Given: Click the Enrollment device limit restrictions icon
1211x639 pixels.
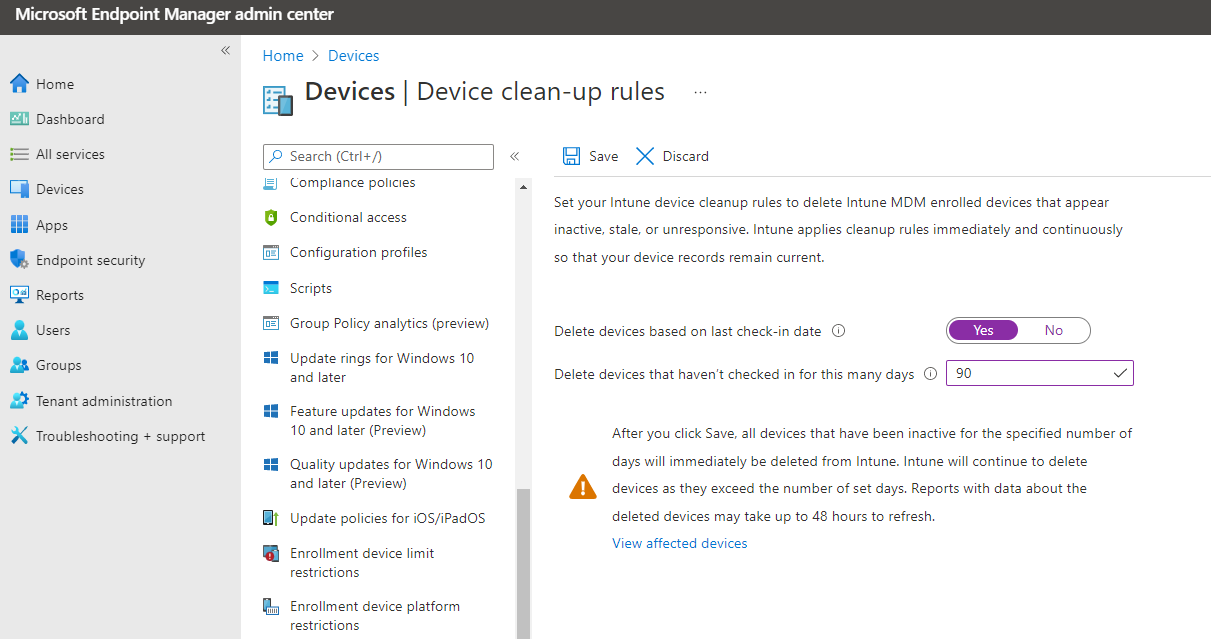Looking at the screenshot, I should pyautogui.click(x=270, y=553).
